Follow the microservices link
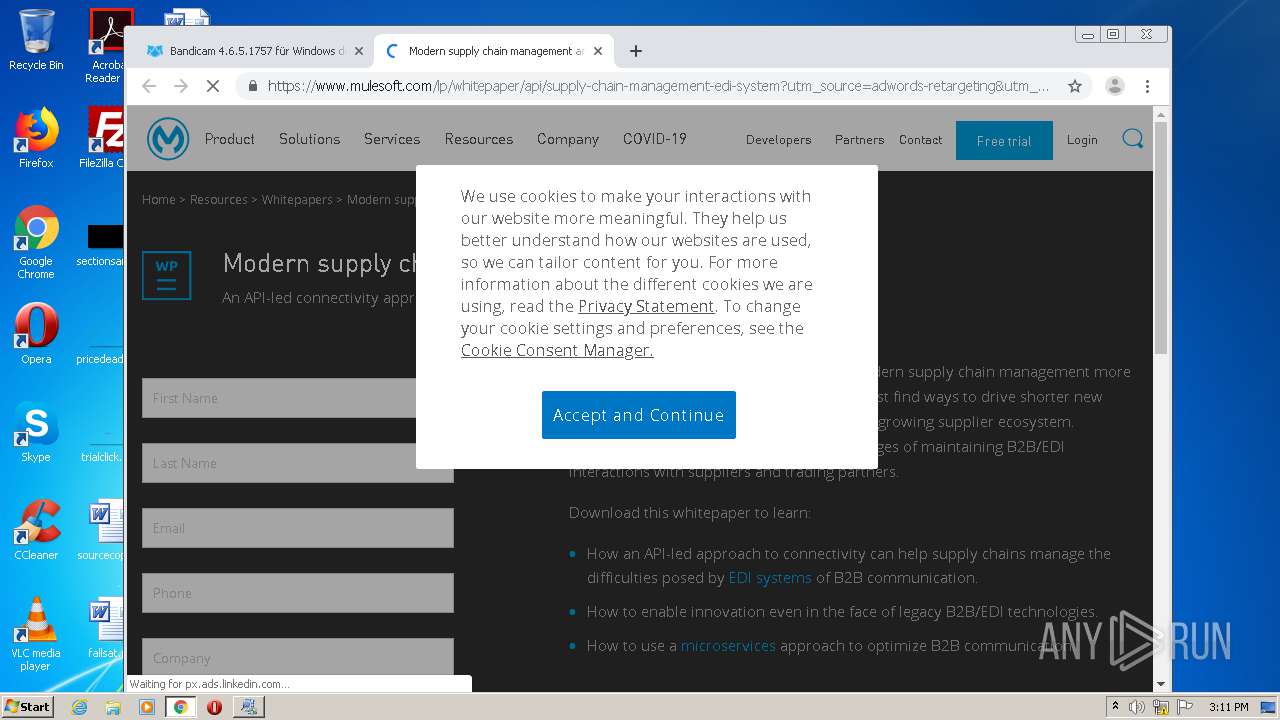The height and width of the screenshot is (720, 1280). (x=728, y=646)
